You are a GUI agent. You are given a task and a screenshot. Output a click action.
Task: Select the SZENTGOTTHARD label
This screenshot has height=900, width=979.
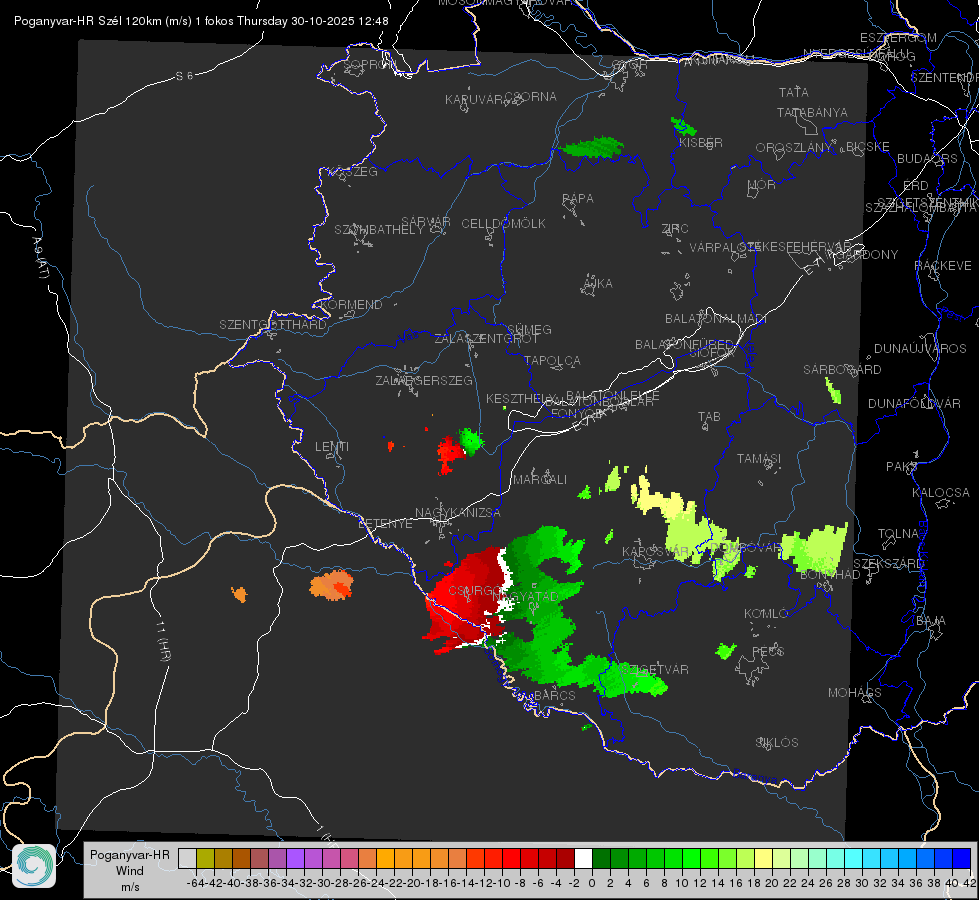[x=273, y=325]
